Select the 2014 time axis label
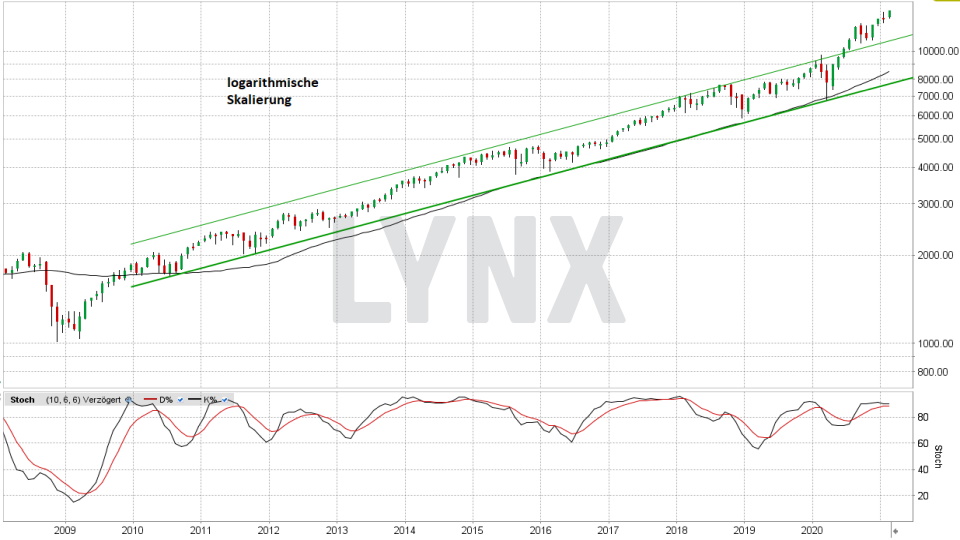This screenshot has height=540, width=960. [x=405, y=530]
